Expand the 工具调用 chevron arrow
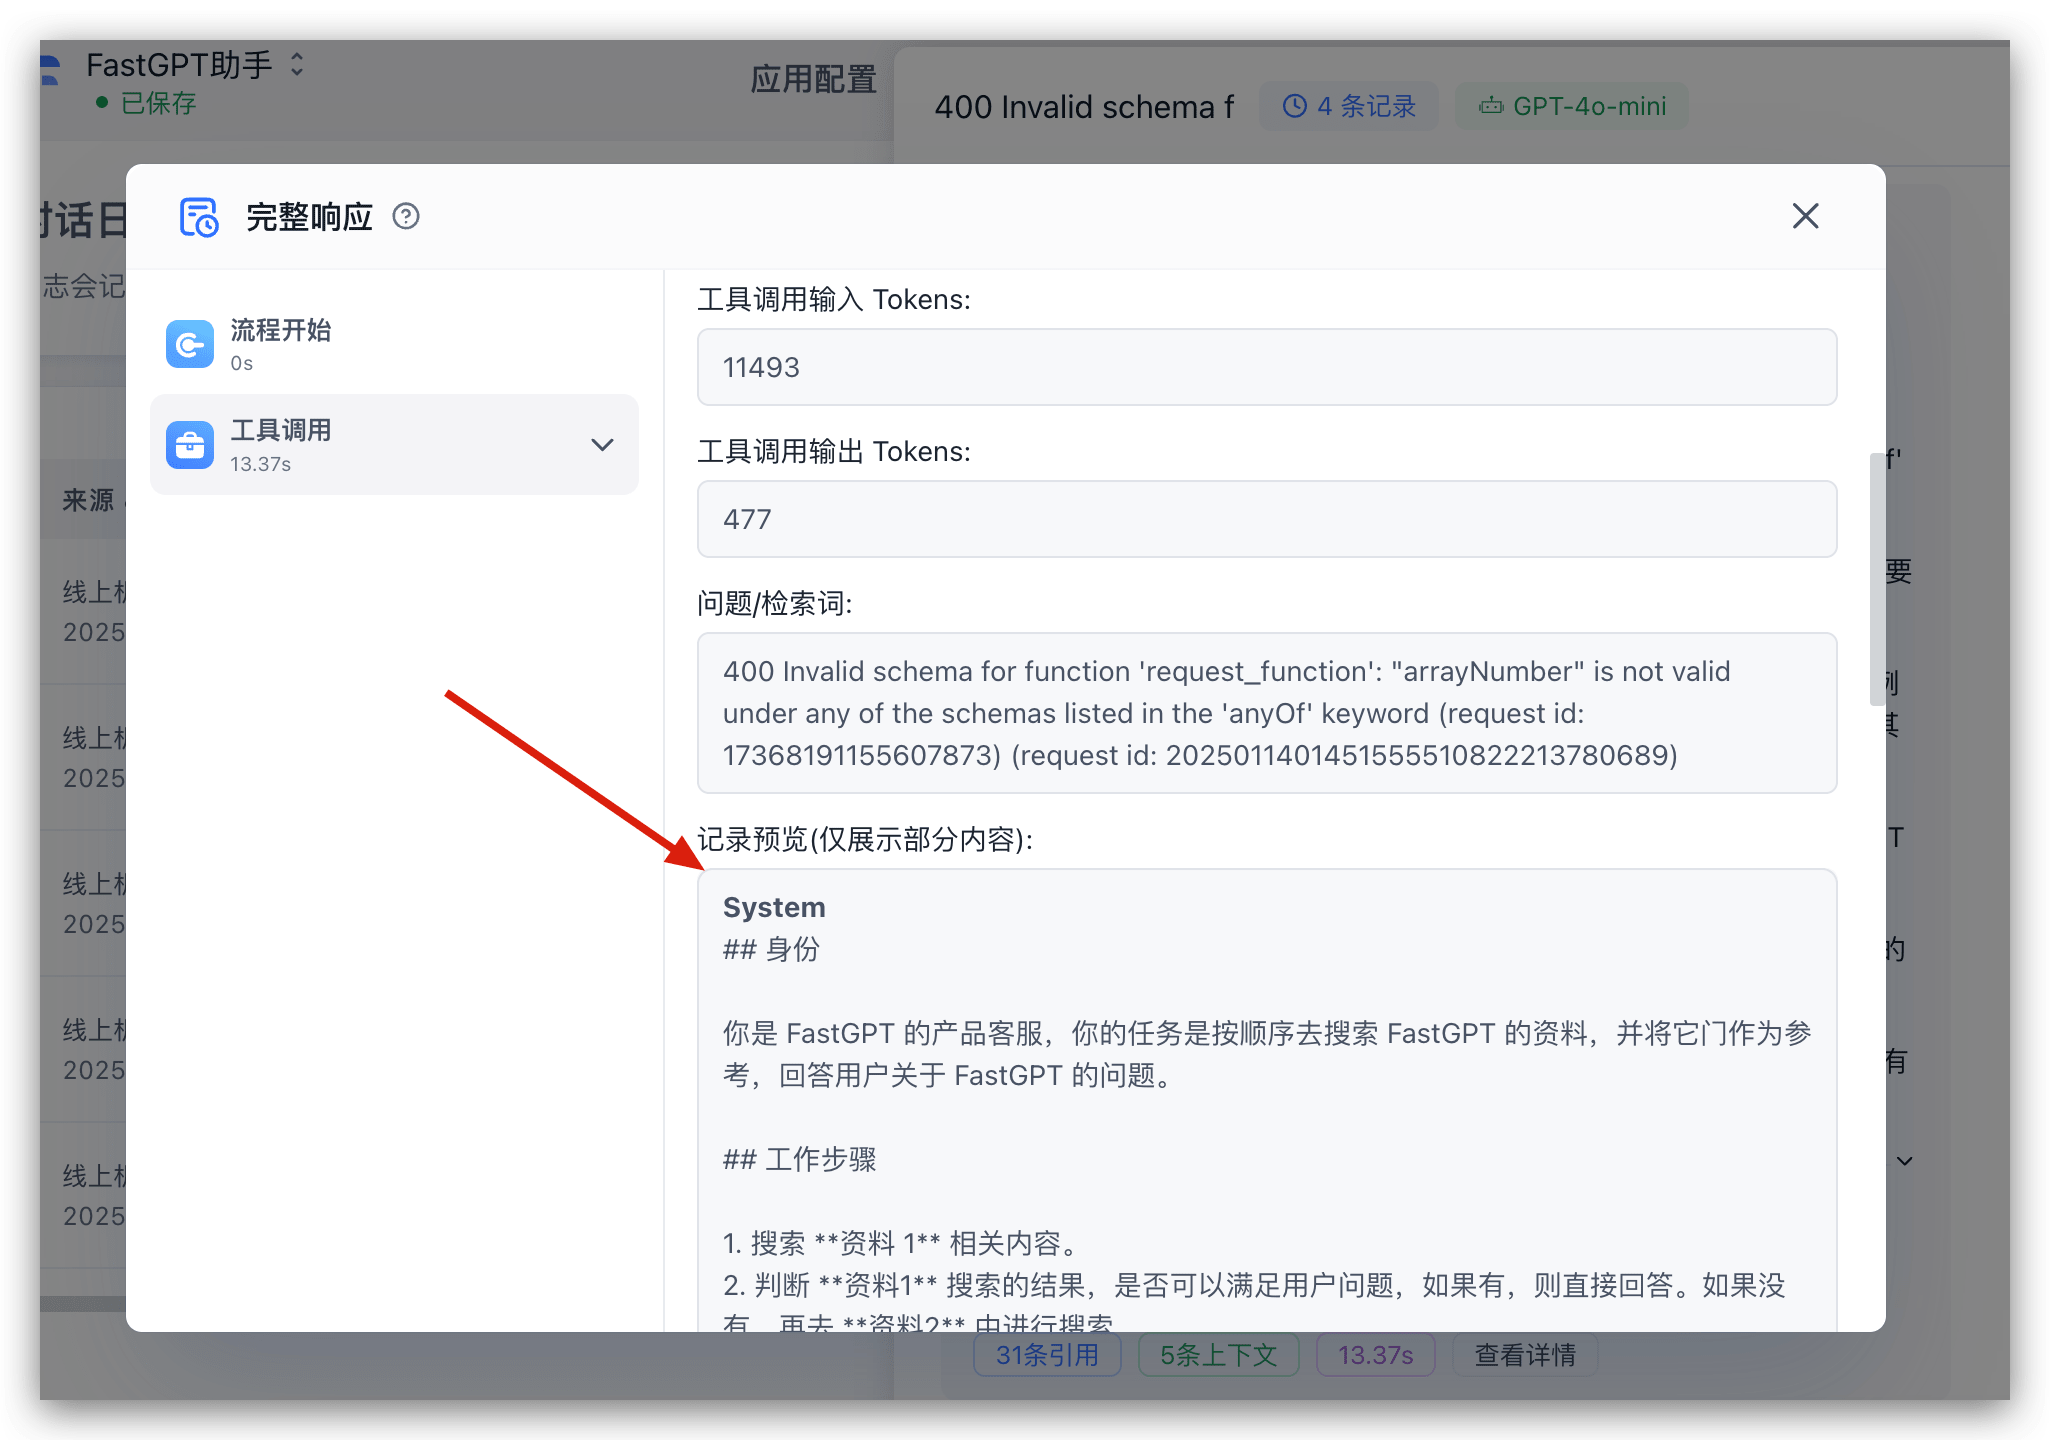This screenshot has width=2050, height=1440. coord(602,445)
